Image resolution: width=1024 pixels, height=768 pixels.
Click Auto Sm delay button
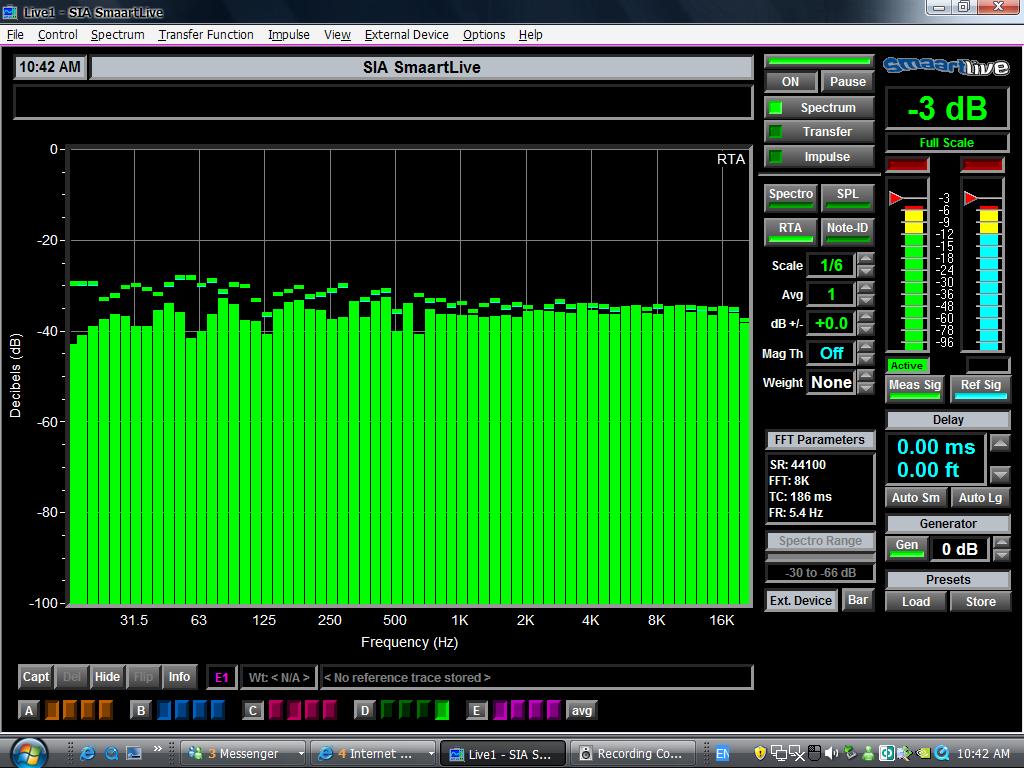pos(915,498)
